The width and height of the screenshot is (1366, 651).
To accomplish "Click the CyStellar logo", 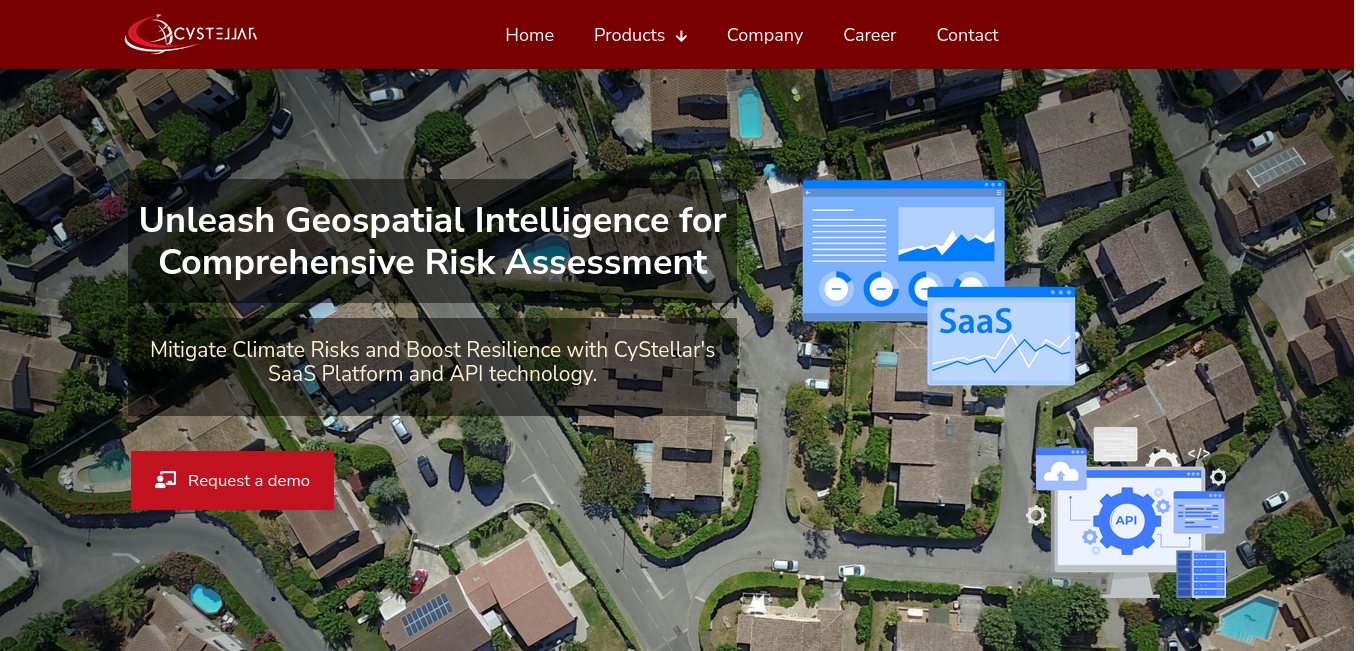I will (191, 34).
